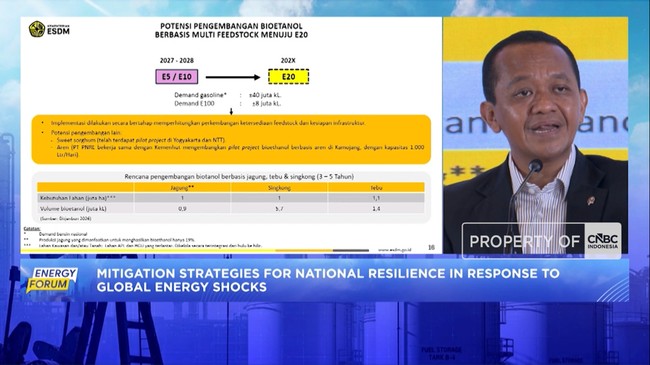Image resolution: width=650 pixels, height=365 pixels.
Task: Click the 'Implementasi dilakukan secara bertahap' bullet
Action: (208, 123)
